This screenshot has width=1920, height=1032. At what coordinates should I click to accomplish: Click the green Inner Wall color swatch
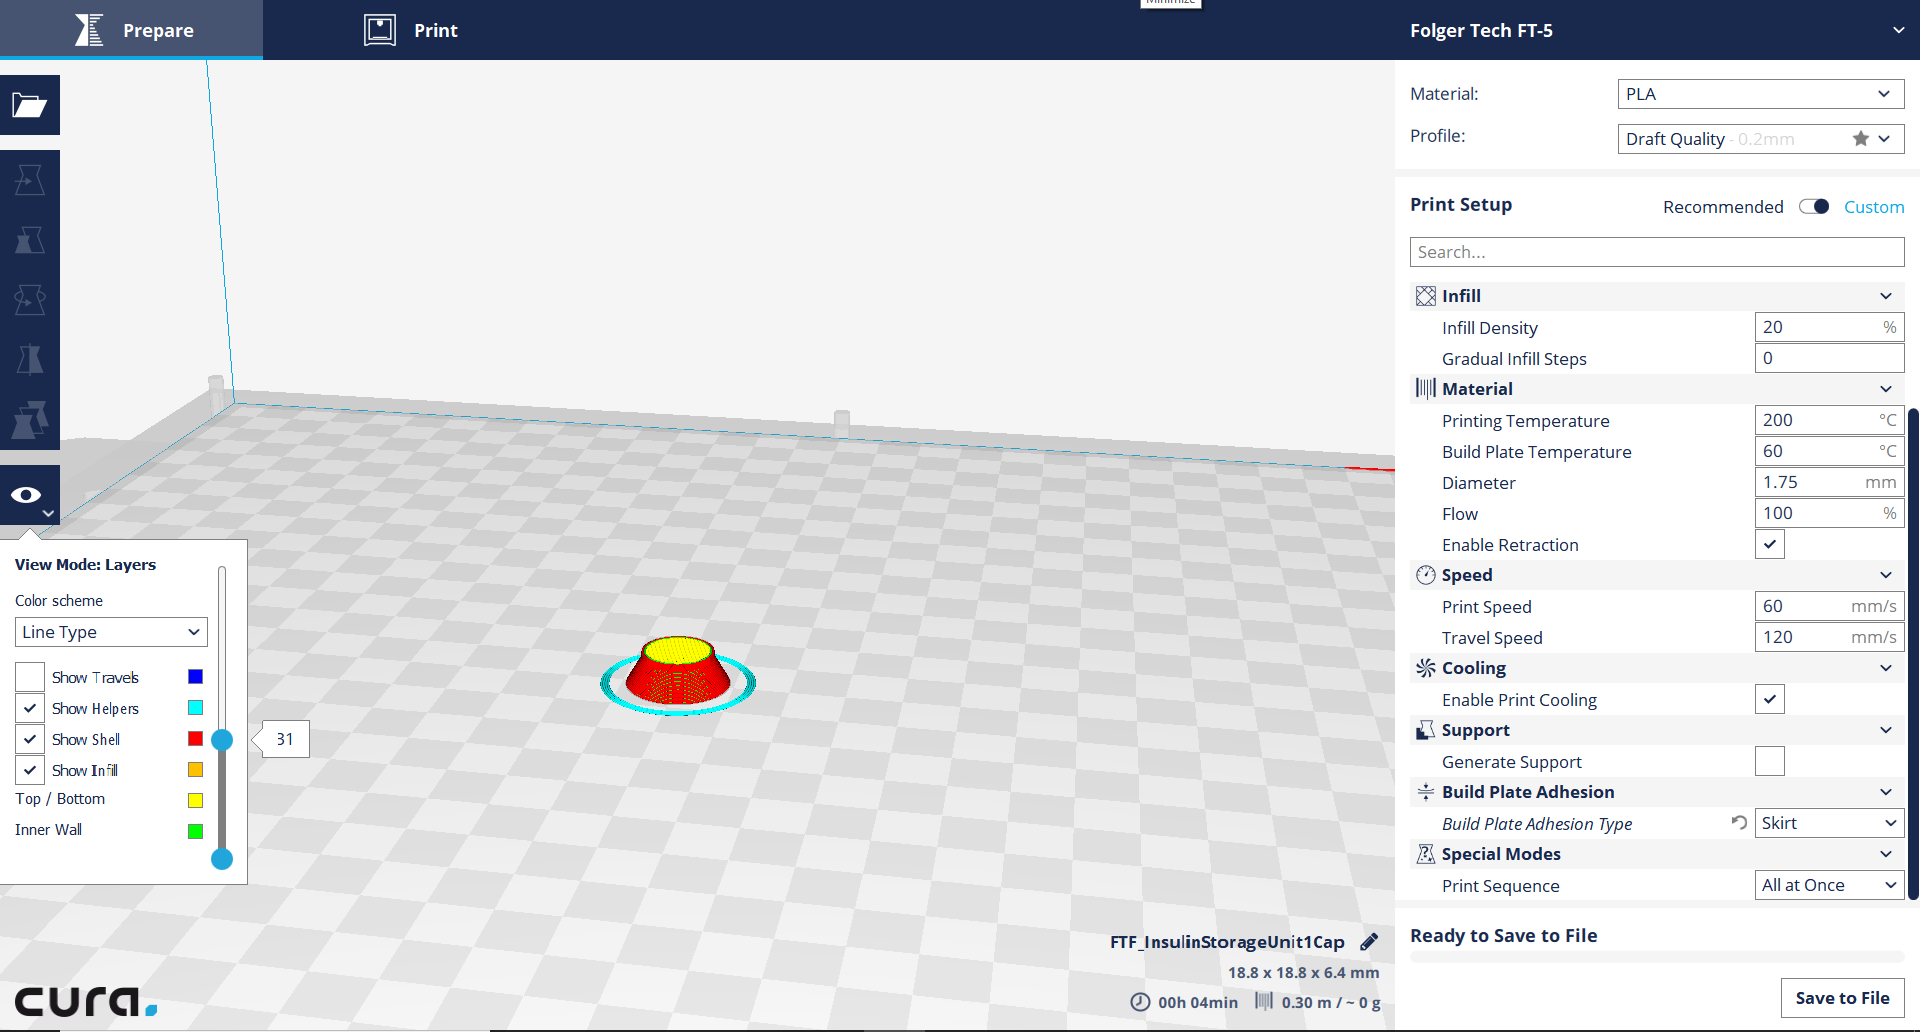click(x=195, y=831)
